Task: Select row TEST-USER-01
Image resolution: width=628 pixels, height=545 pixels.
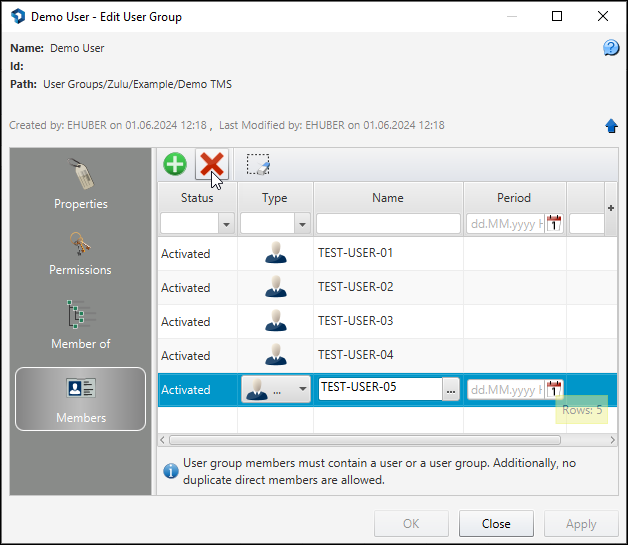Action: [x=387, y=253]
